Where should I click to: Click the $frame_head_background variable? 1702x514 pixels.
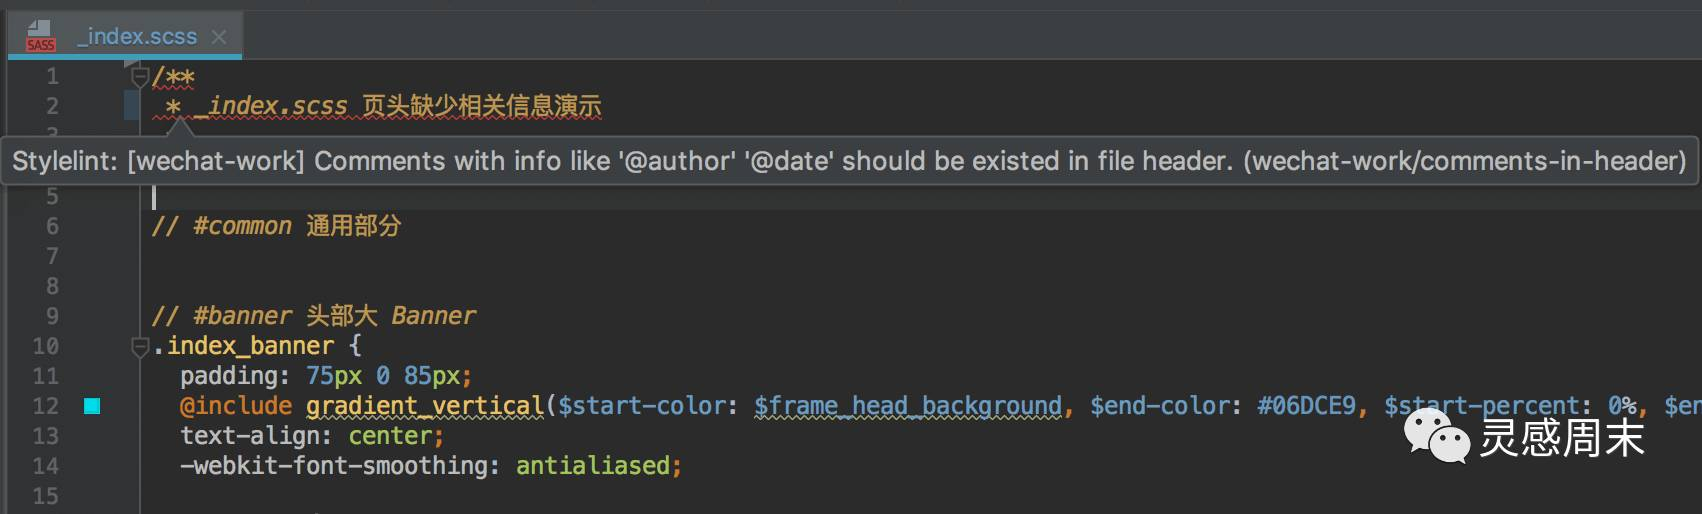tap(908, 406)
